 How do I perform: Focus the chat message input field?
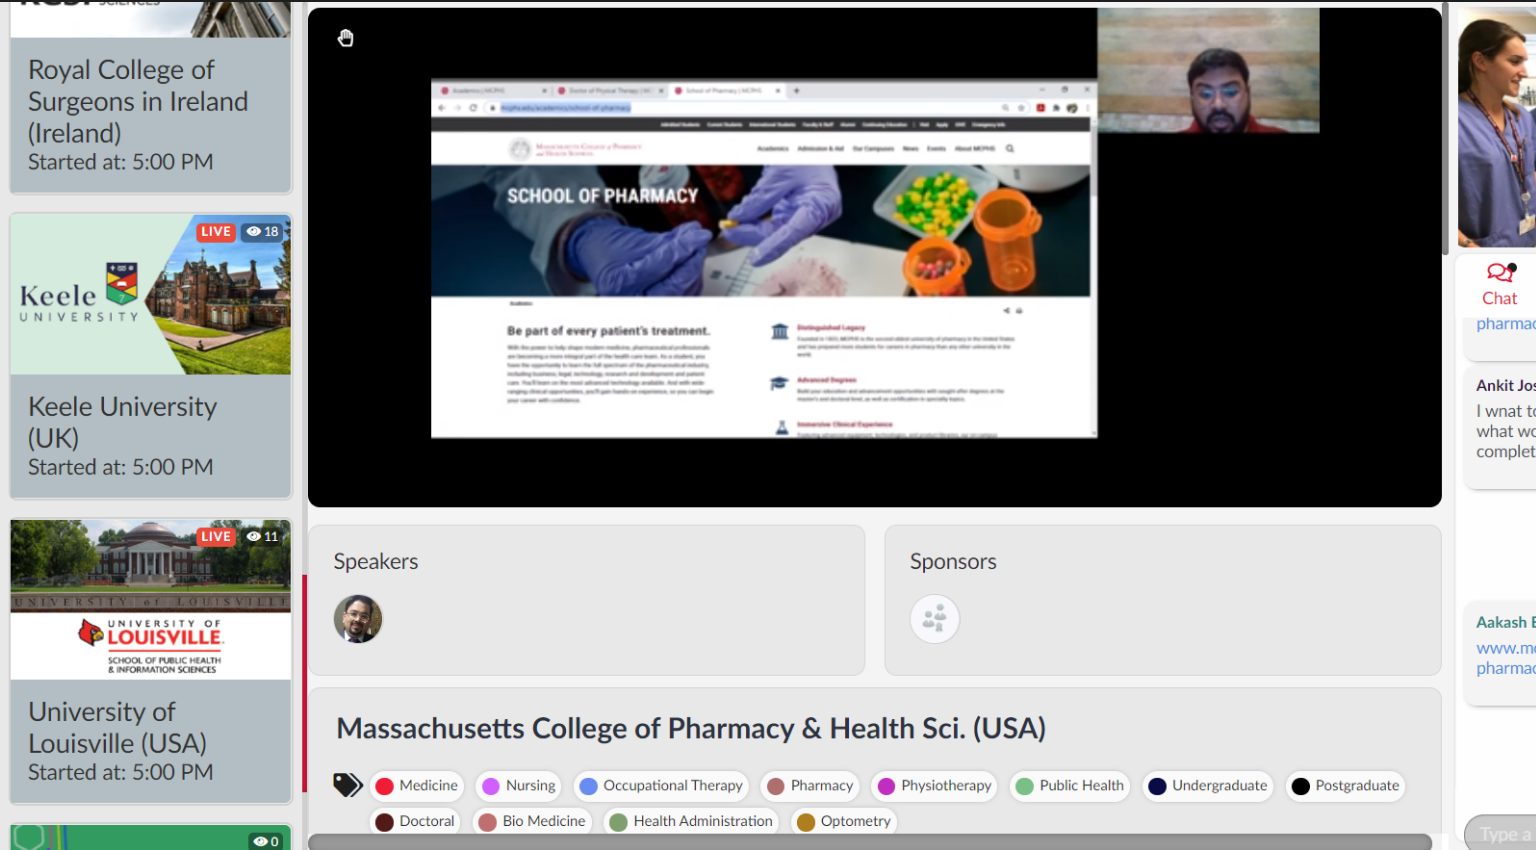tap(1501, 834)
